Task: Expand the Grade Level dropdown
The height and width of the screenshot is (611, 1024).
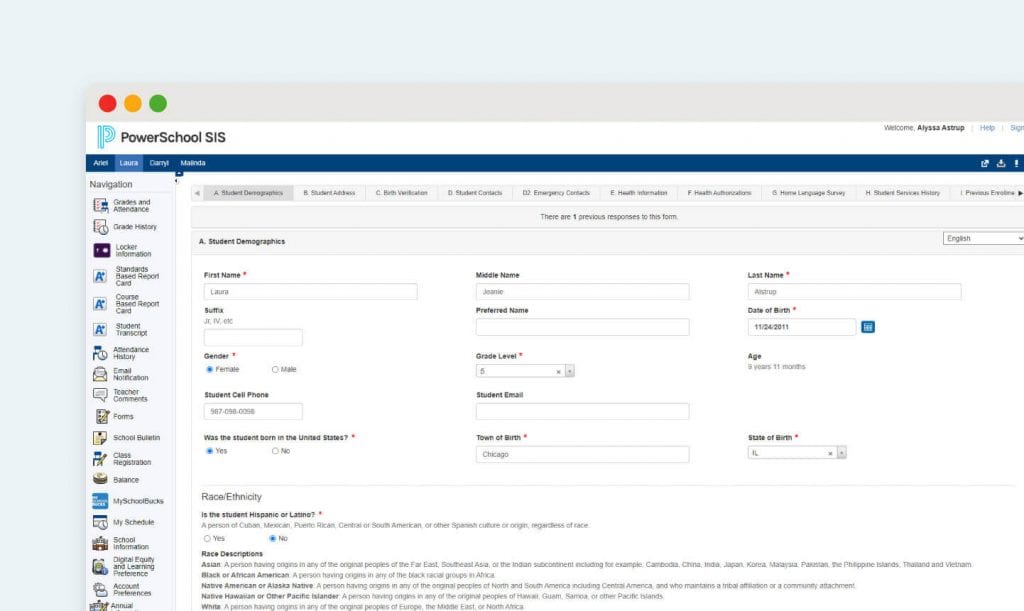Action: [x=568, y=369]
